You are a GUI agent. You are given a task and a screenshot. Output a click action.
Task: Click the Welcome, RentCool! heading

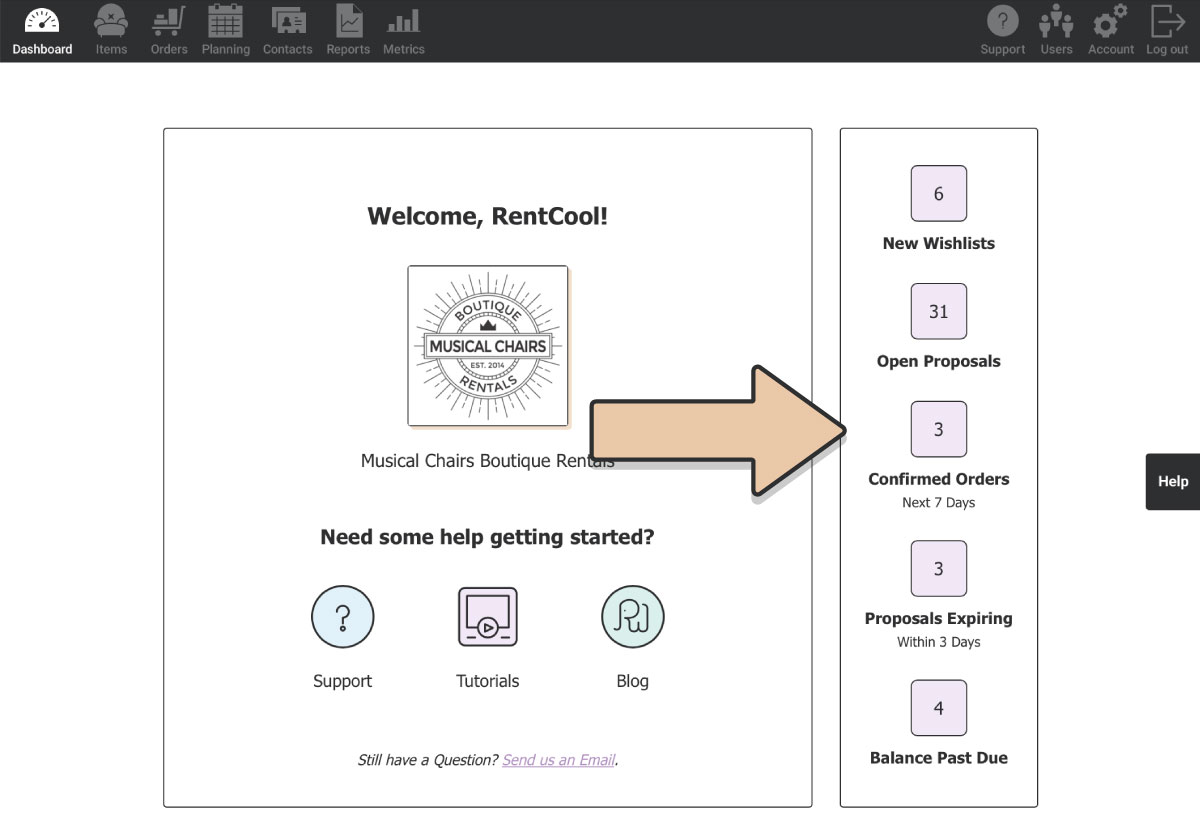[488, 216]
